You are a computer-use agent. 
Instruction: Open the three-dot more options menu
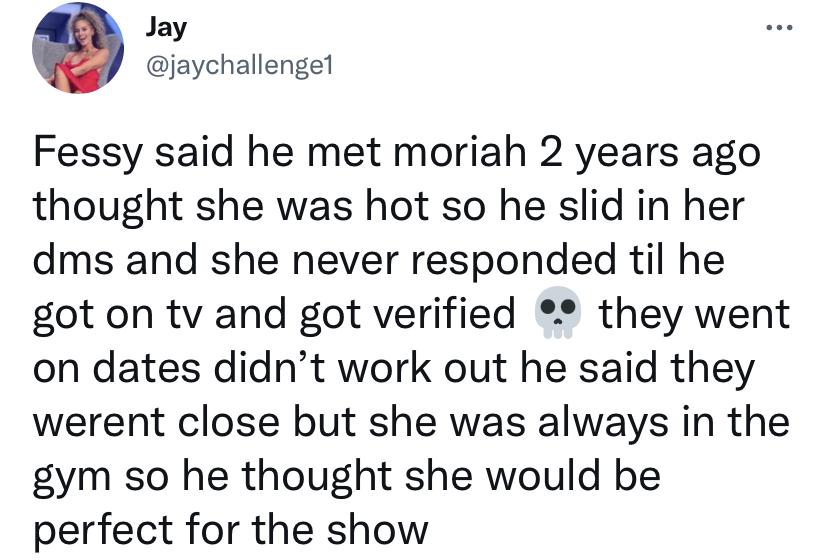click(x=779, y=27)
